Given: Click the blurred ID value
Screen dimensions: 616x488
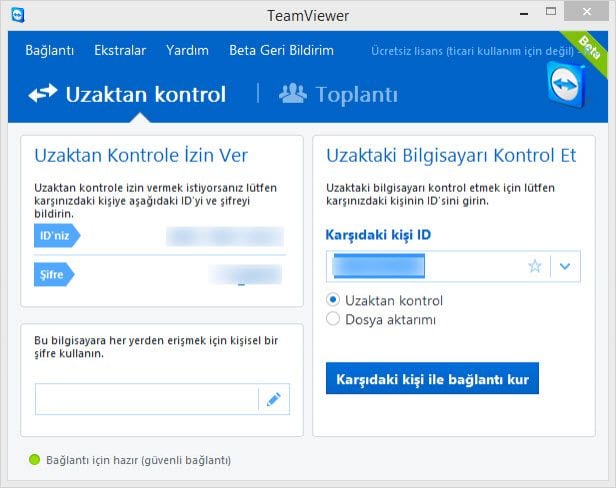Looking at the screenshot, I should pyautogui.click(x=225, y=236).
